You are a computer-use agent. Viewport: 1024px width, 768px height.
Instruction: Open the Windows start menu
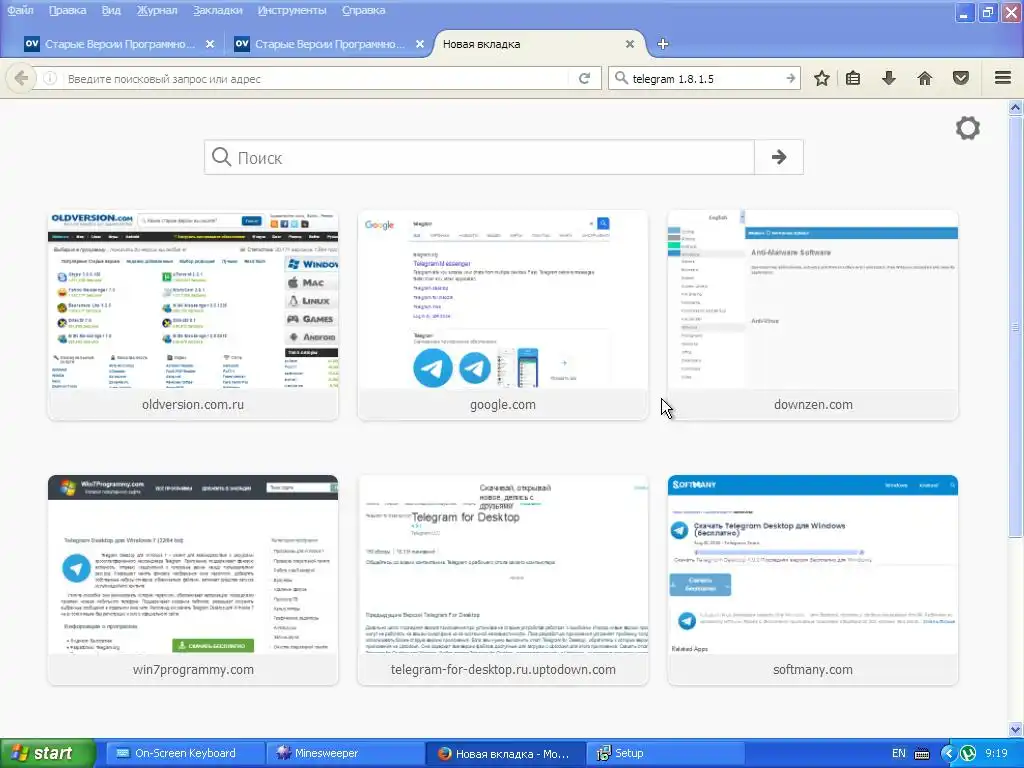(47, 754)
